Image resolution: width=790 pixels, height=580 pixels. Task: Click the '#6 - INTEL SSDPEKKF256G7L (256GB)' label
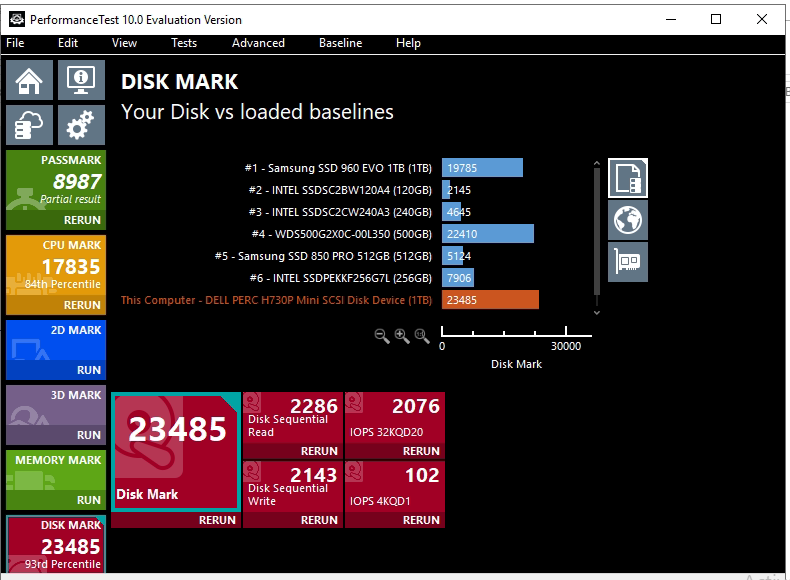(341, 278)
